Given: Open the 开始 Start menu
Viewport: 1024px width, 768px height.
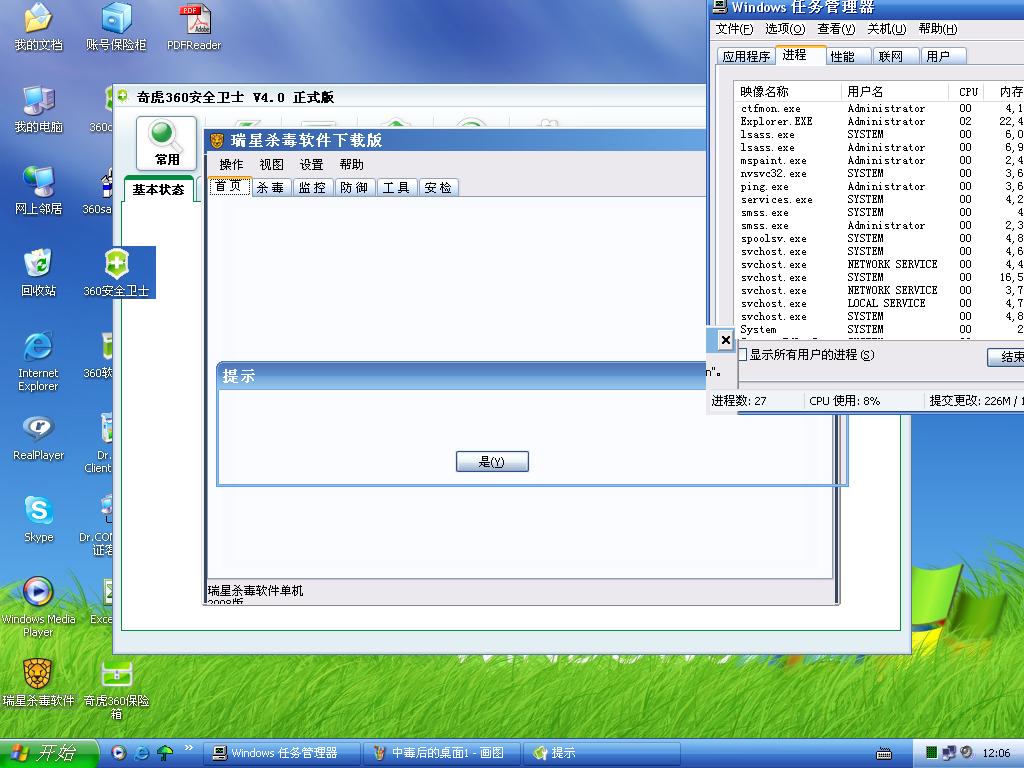Looking at the screenshot, I should [x=49, y=753].
